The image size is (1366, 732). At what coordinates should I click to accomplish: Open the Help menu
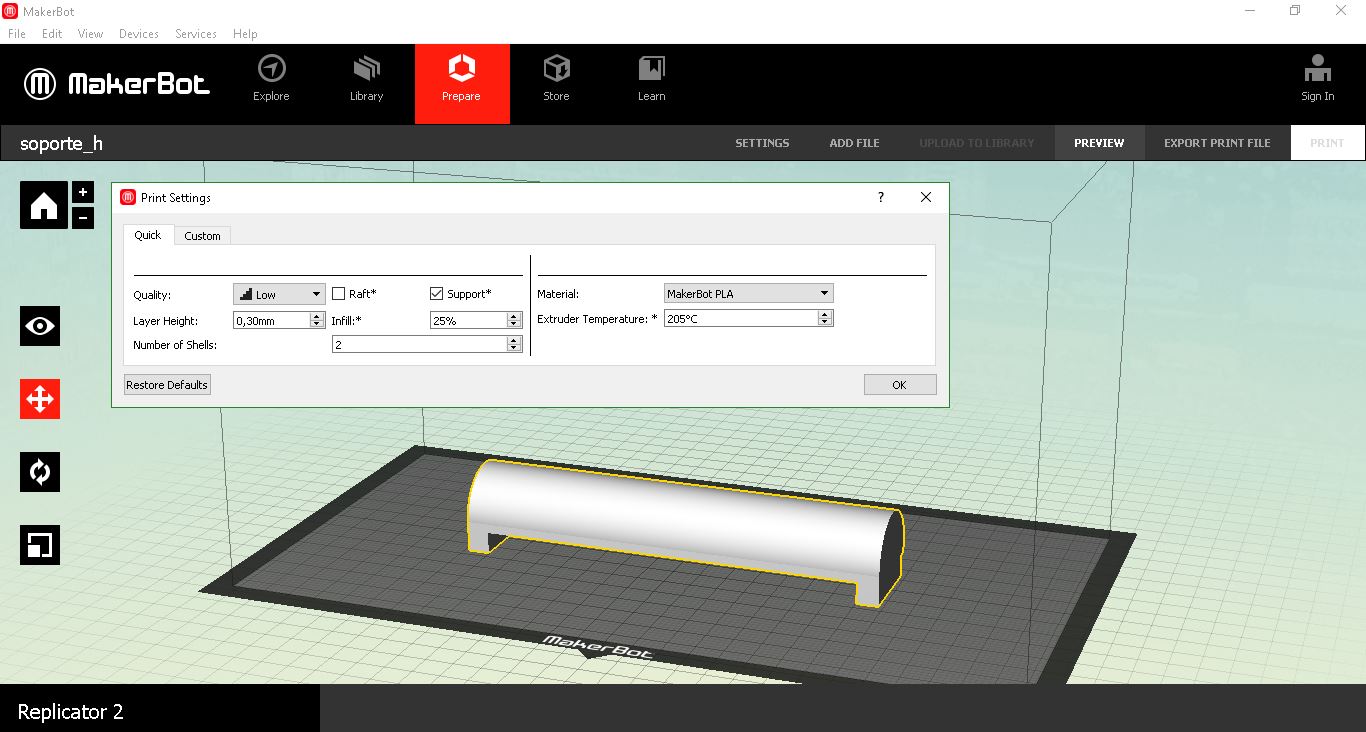click(245, 33)
